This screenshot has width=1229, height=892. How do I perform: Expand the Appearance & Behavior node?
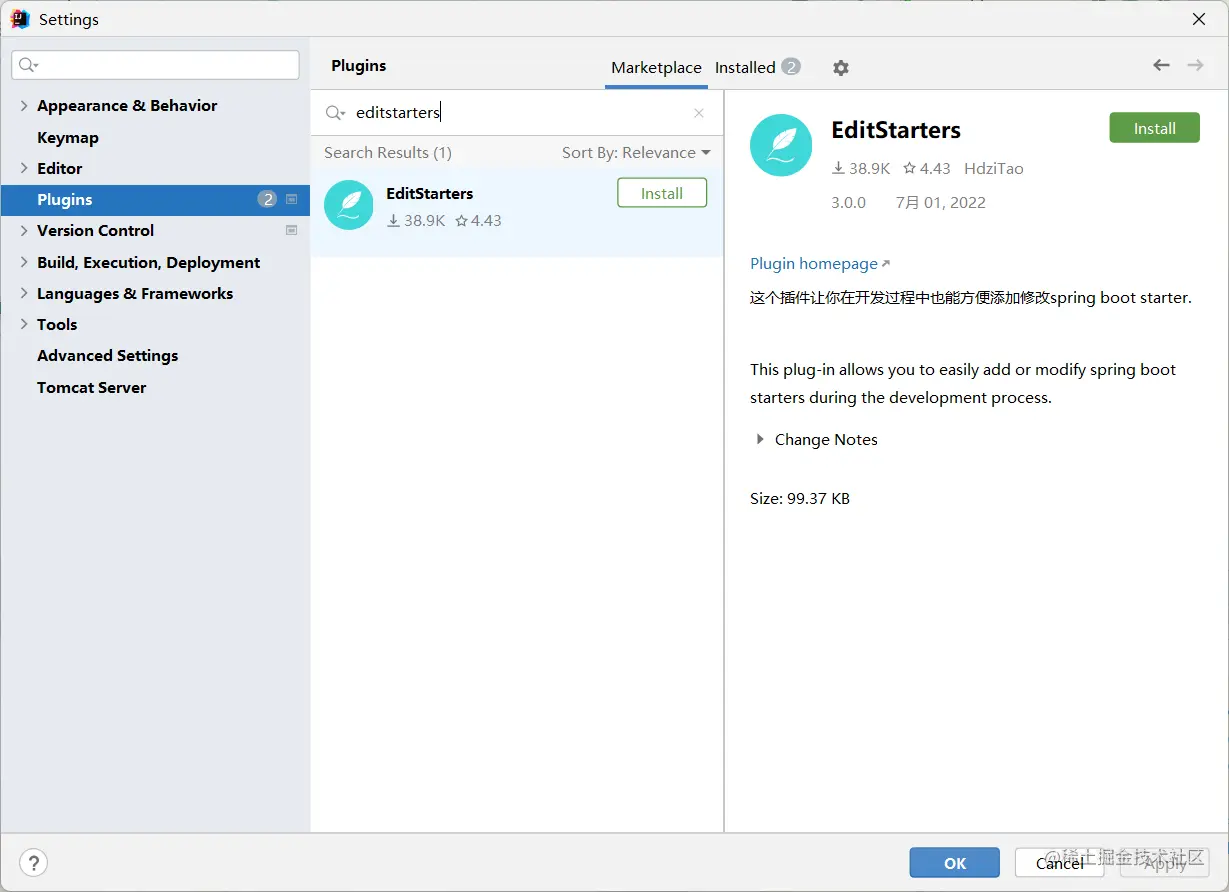click(24, 106)
